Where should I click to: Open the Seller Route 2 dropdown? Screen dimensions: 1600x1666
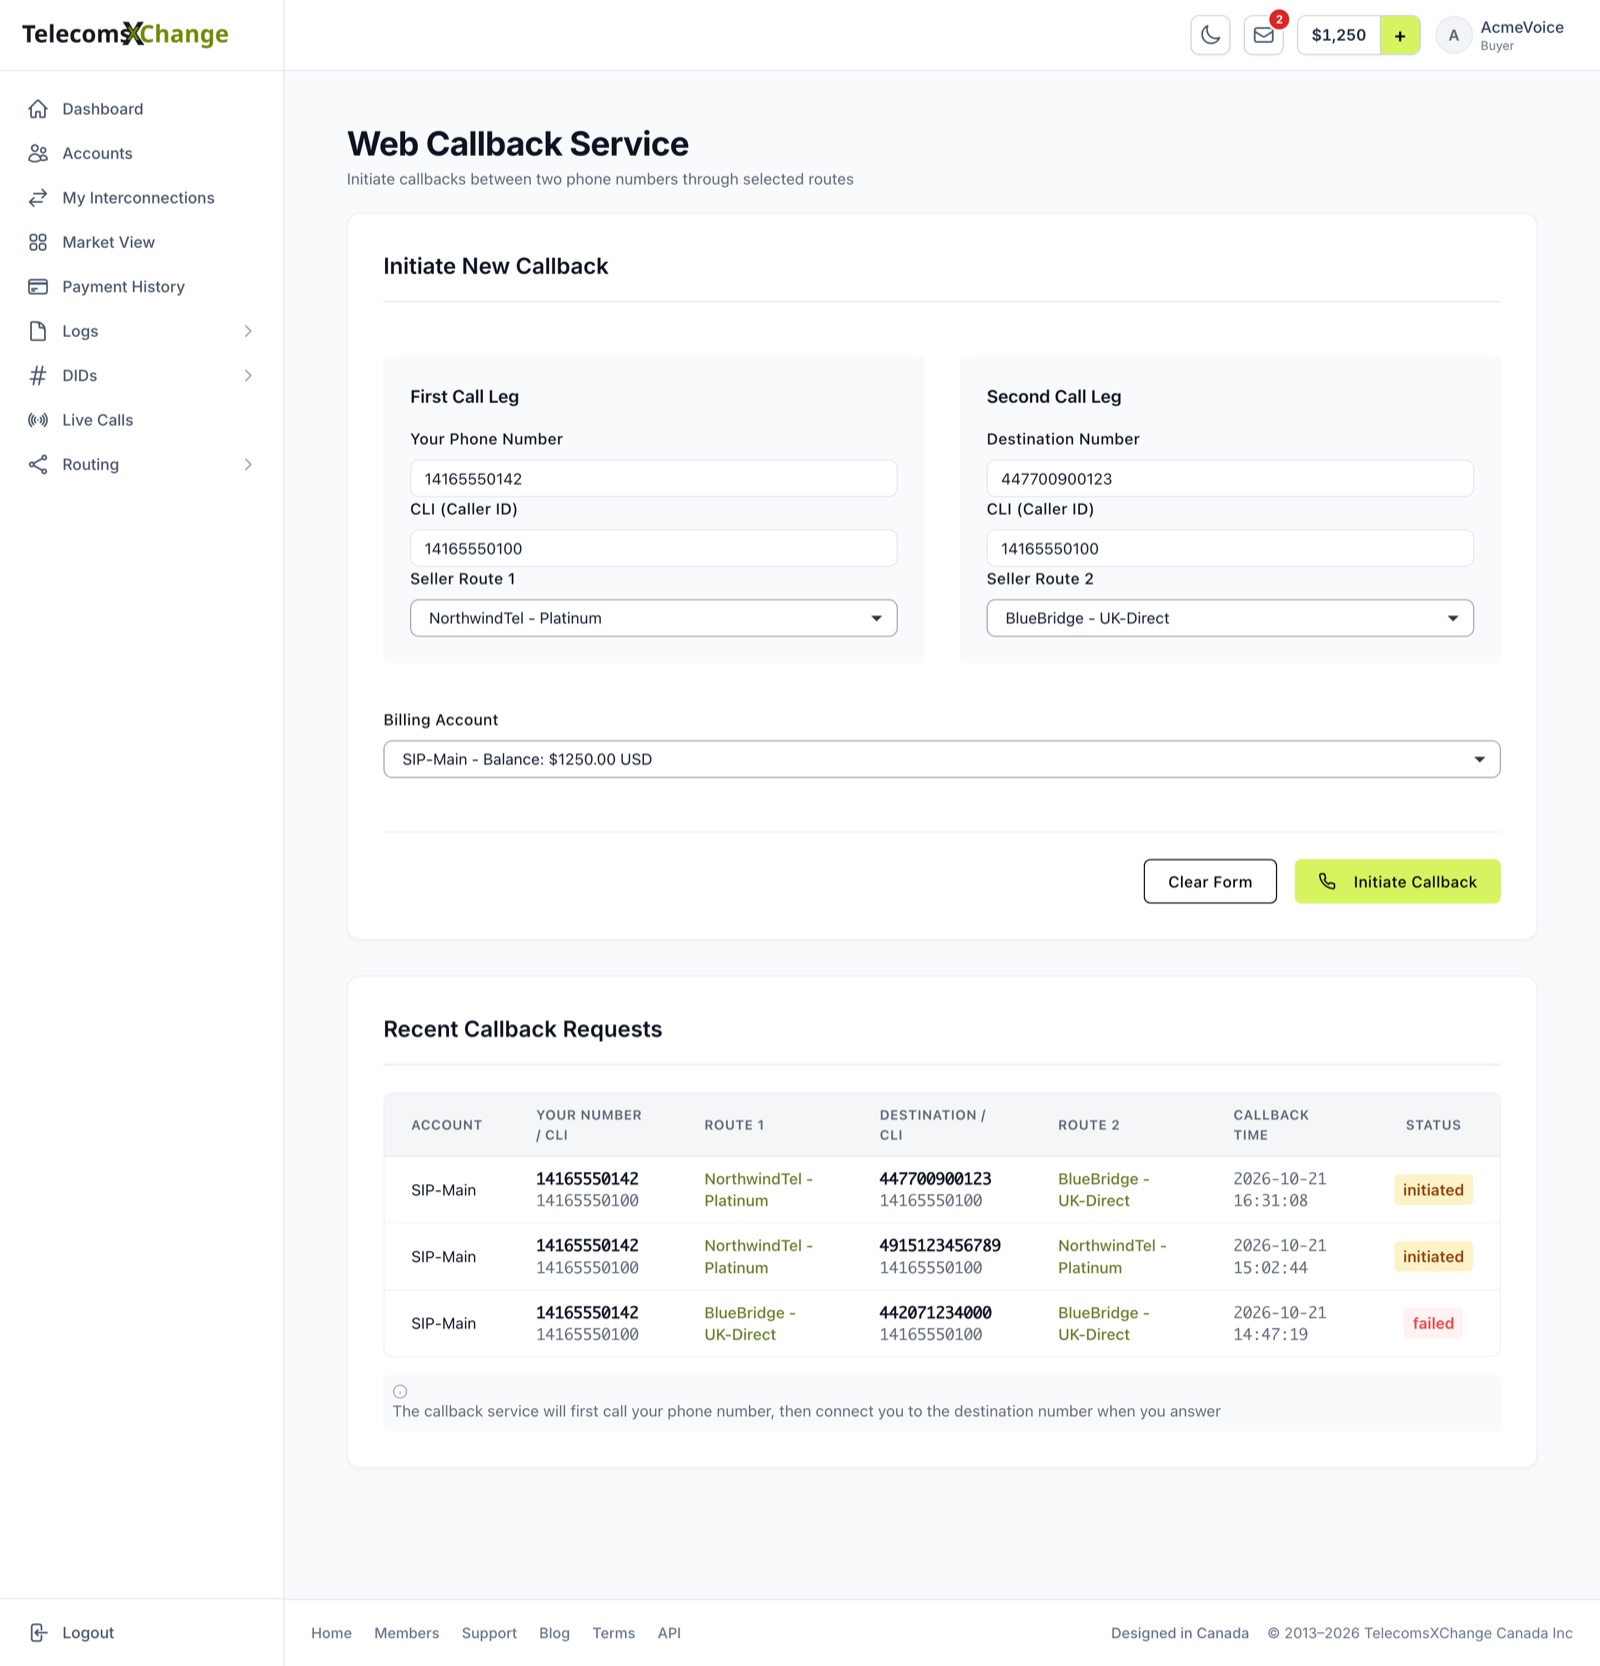click(x=1230, y=618)
